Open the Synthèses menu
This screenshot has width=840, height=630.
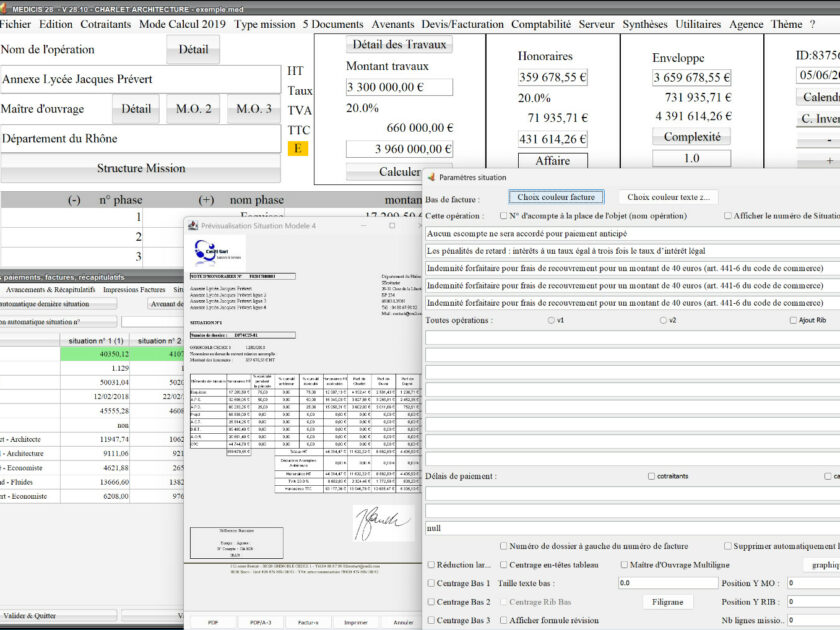(645, 24)
